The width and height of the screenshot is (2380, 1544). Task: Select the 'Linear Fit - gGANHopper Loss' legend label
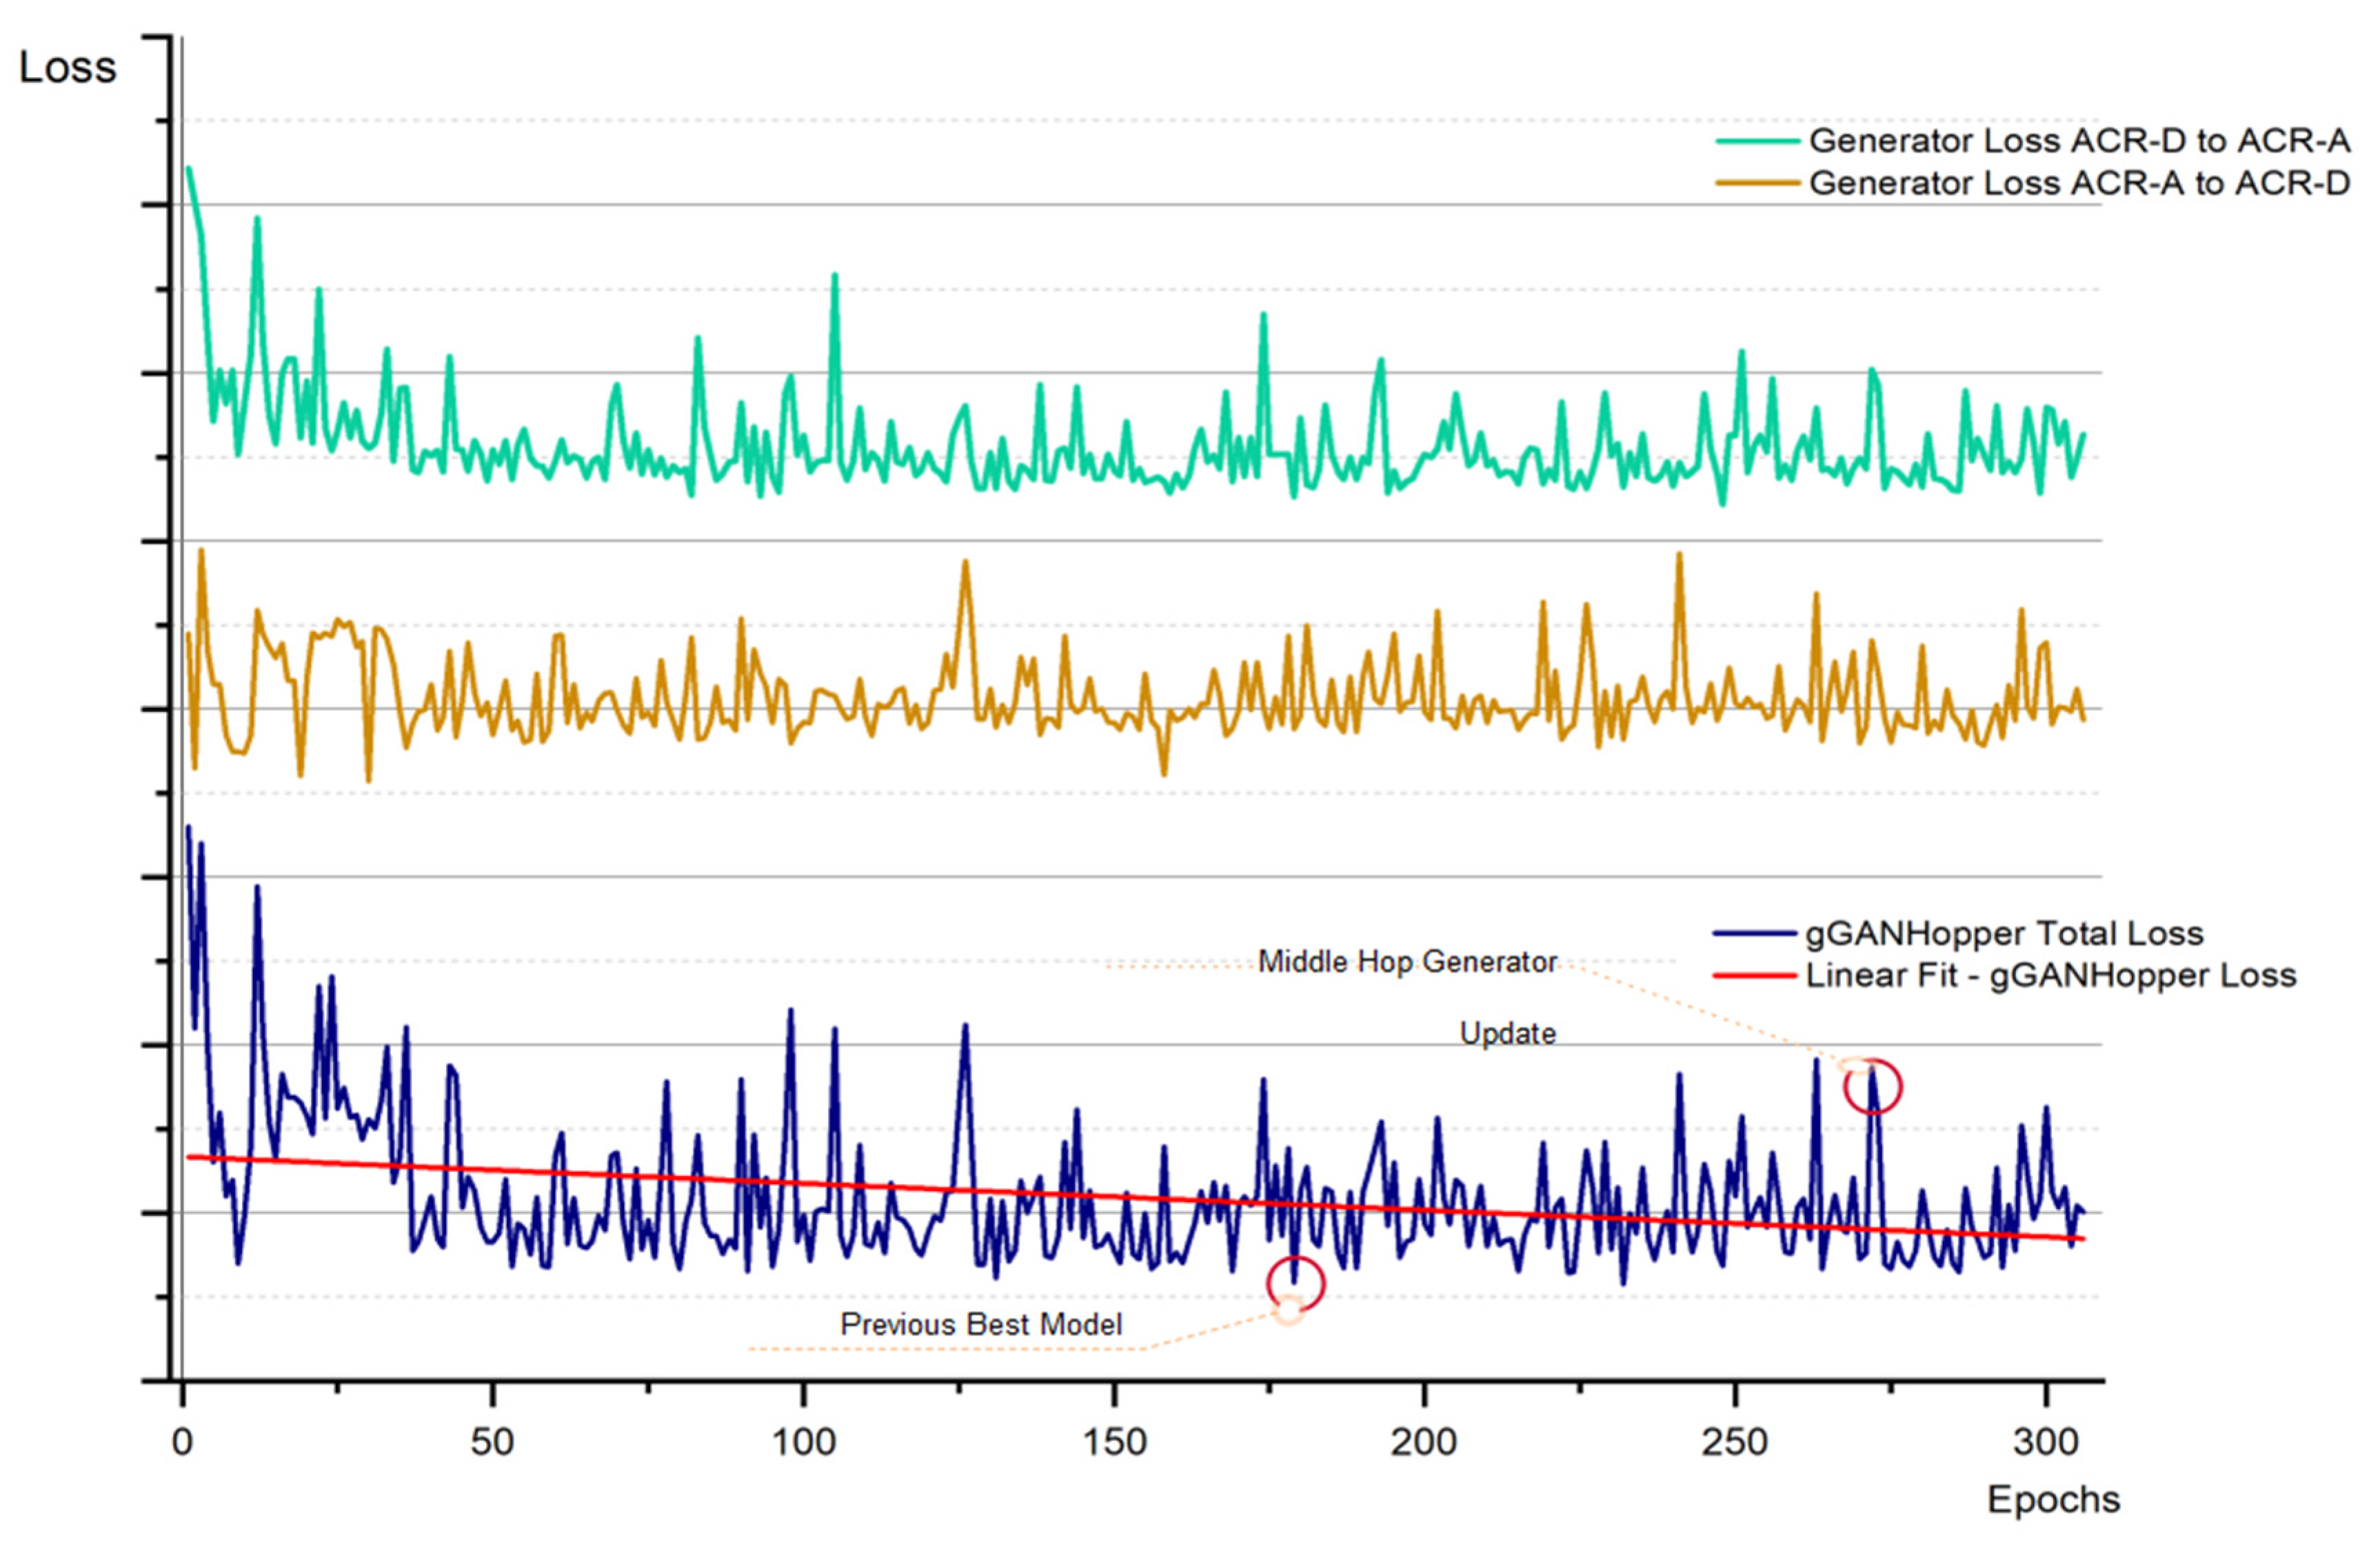(x=2050, y=976)
